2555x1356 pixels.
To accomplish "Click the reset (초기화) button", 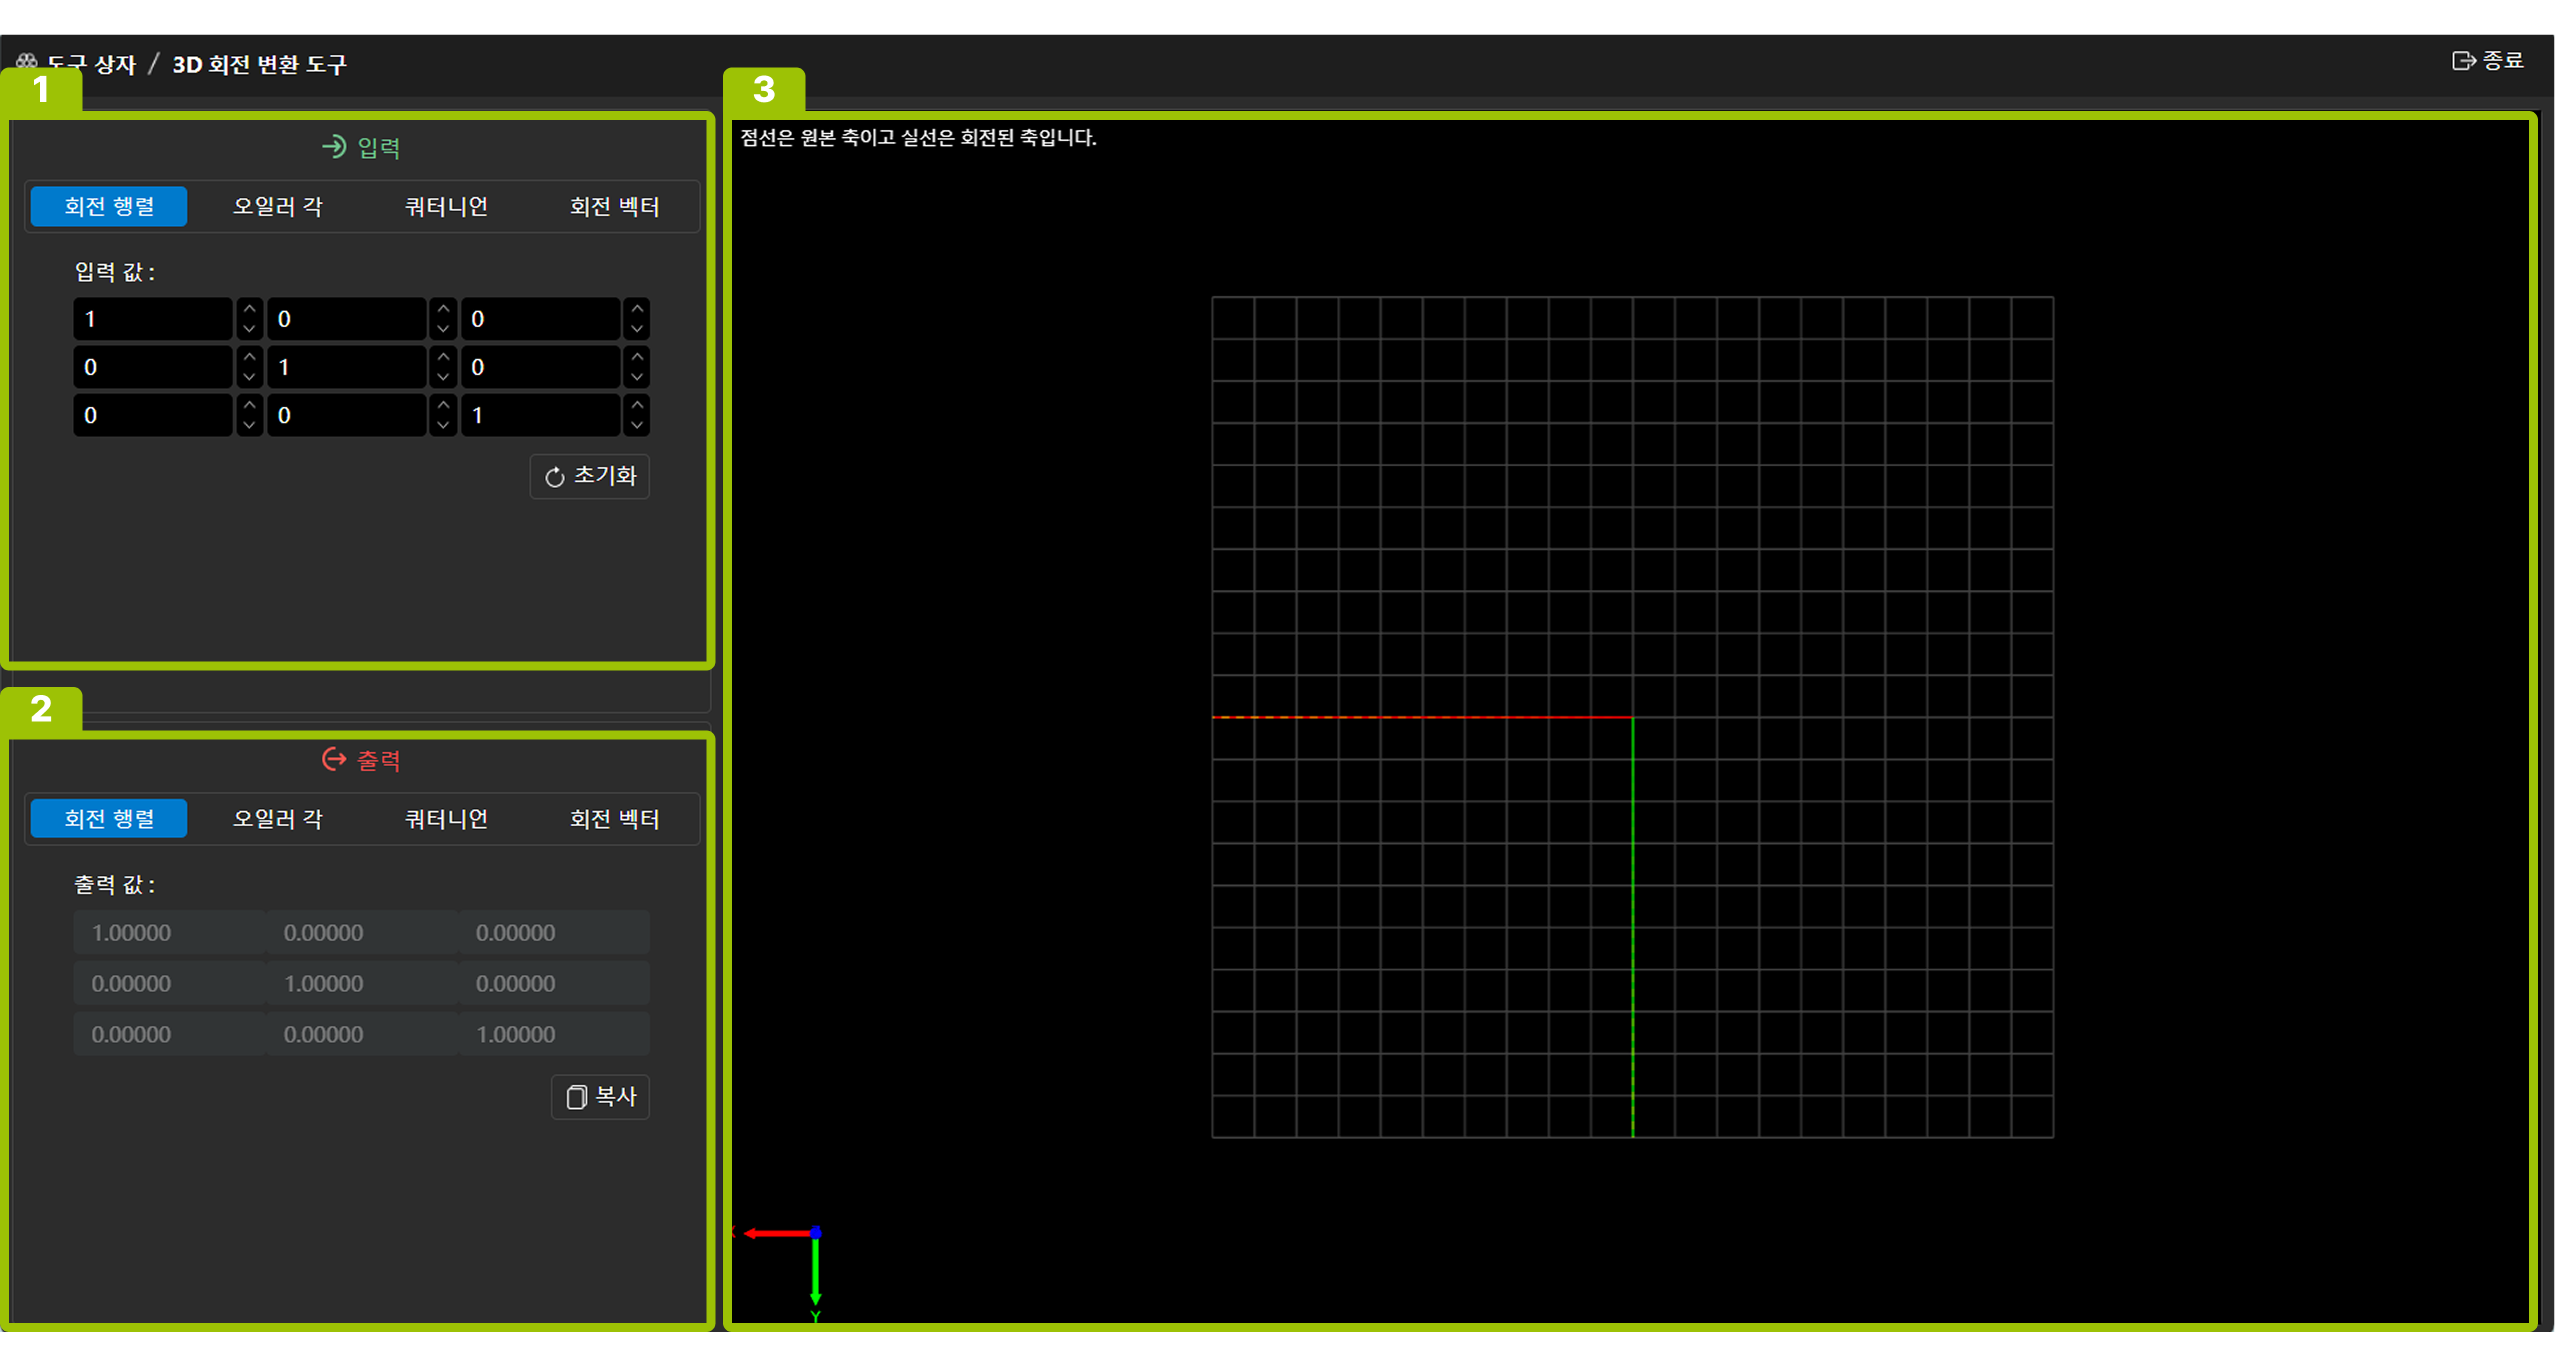I will [x=590, y=476].
